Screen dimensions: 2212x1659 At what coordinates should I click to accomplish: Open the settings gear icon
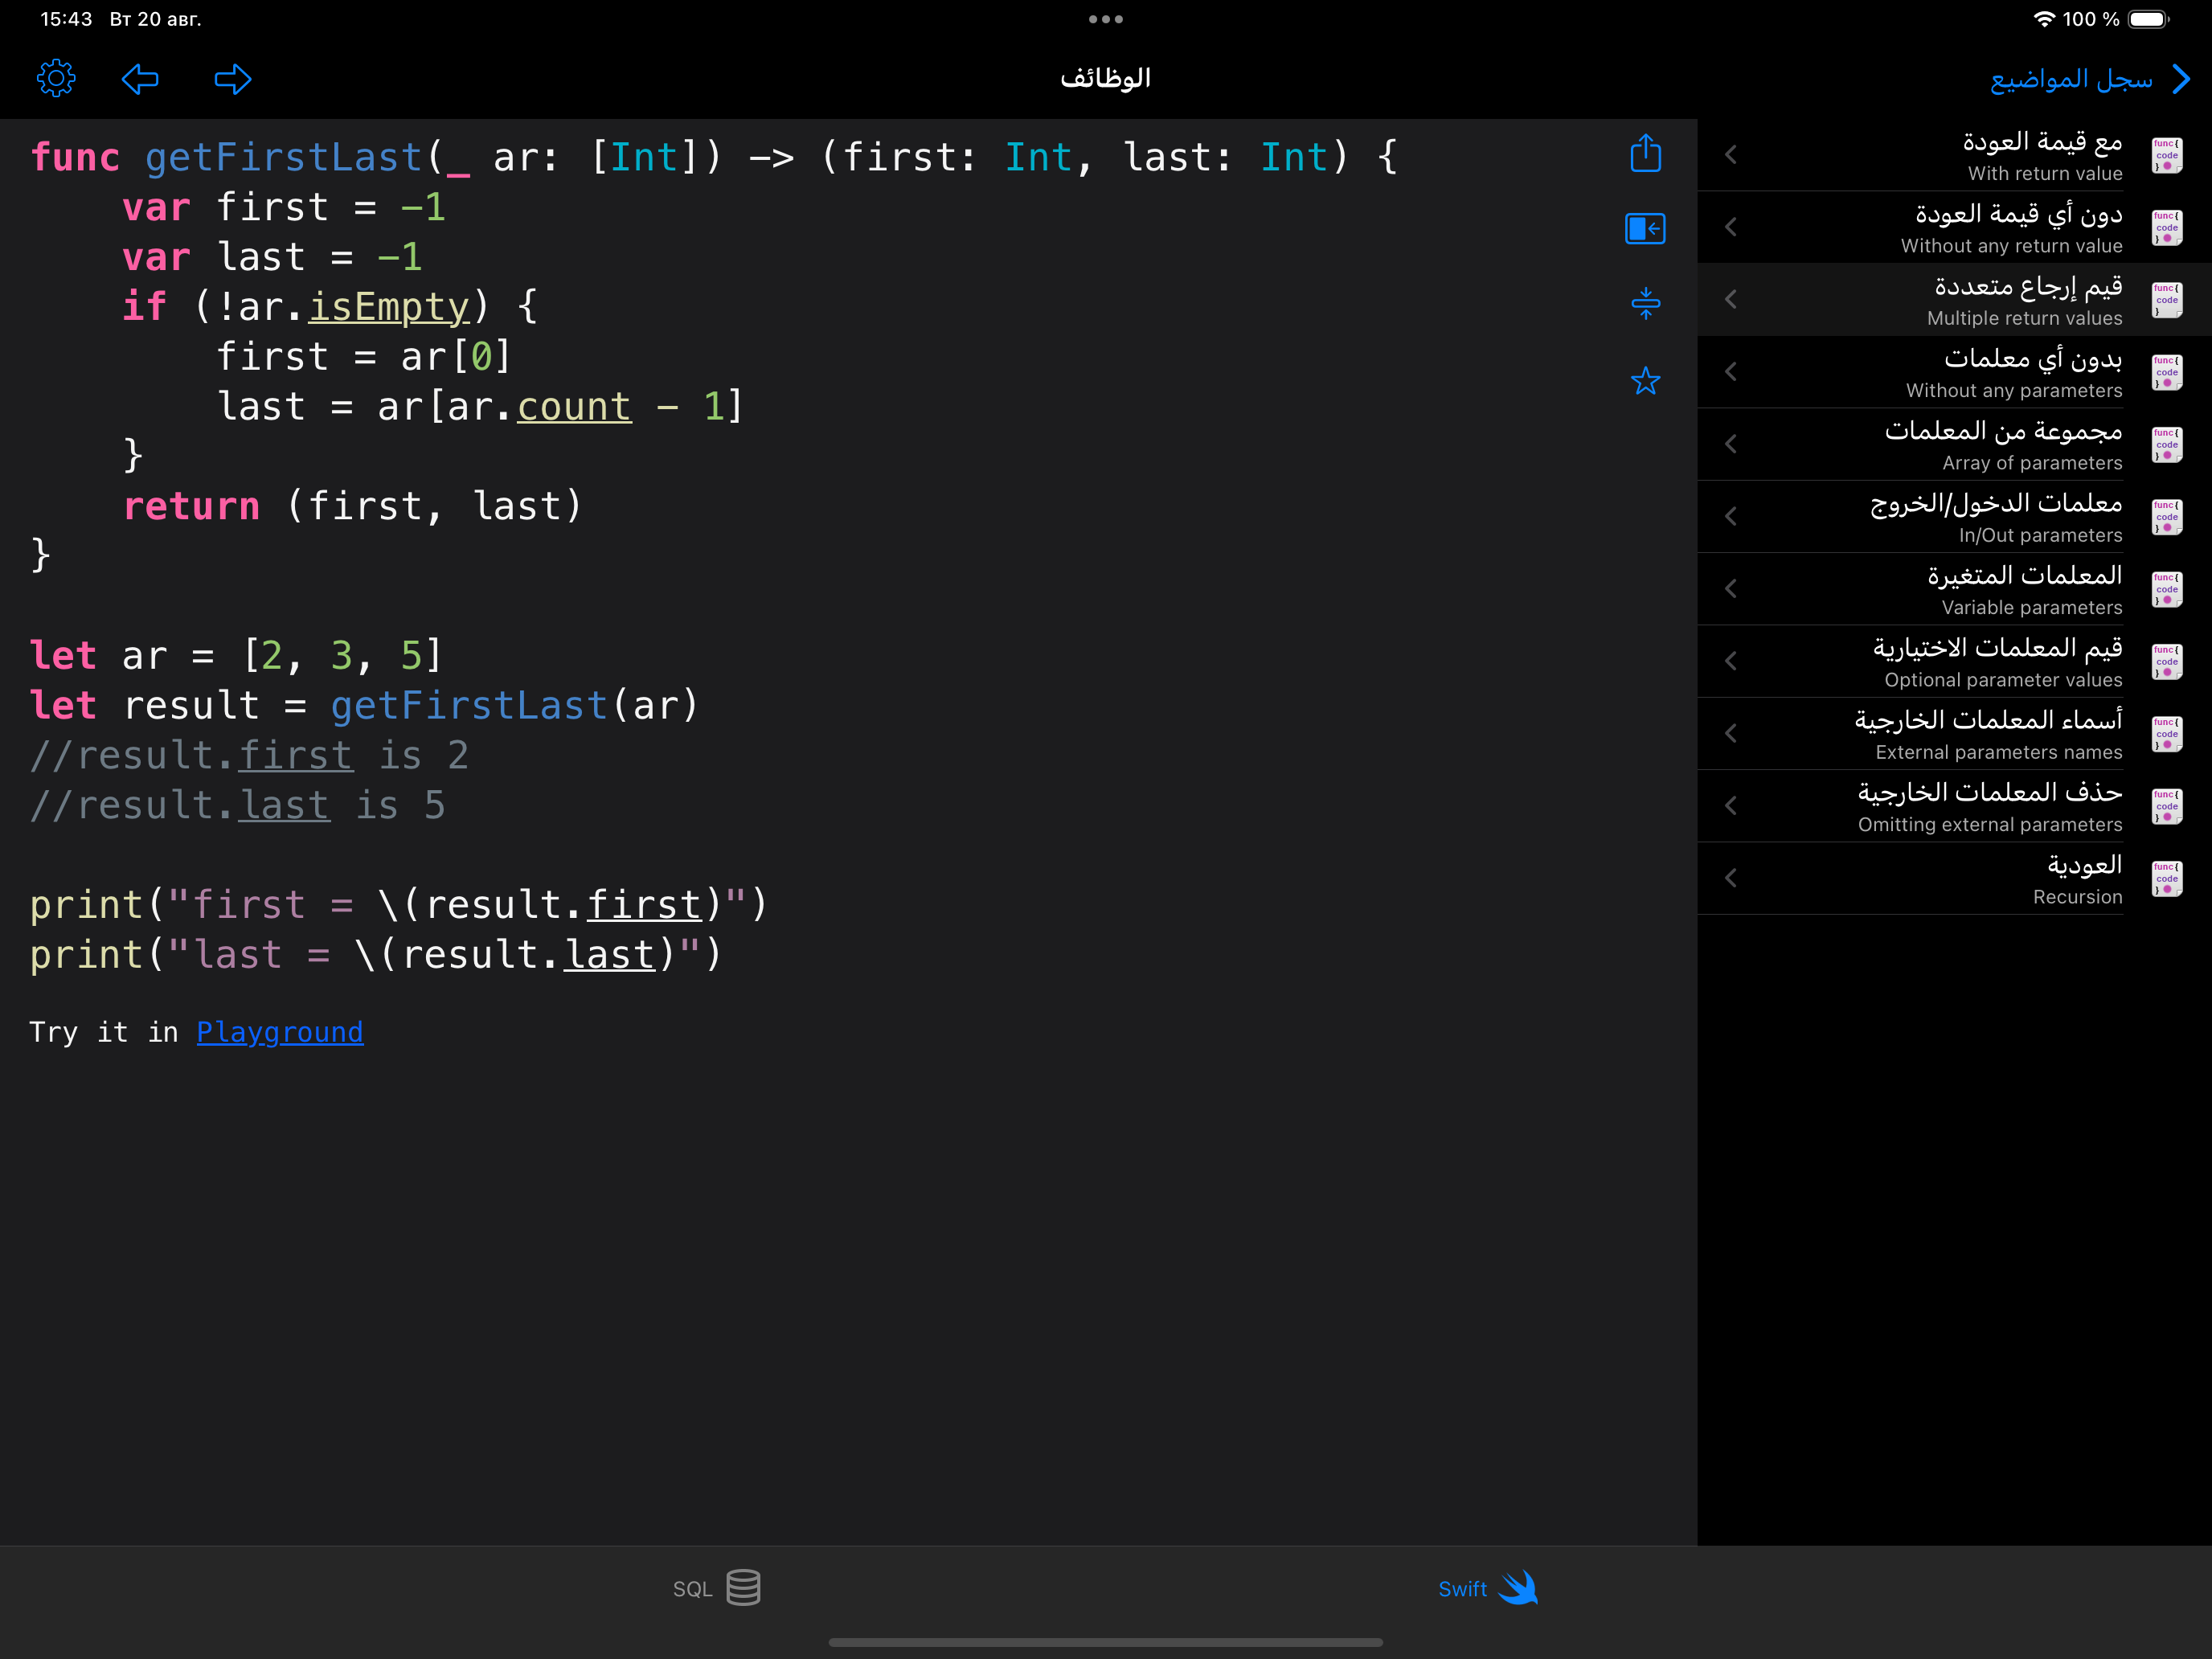[x=56, y=78]
